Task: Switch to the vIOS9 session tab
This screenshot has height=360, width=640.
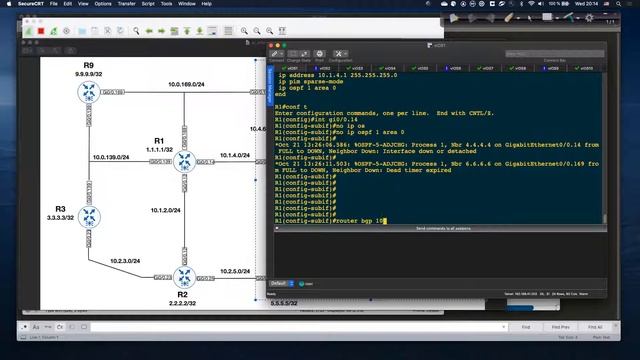Action: [551, 68]
